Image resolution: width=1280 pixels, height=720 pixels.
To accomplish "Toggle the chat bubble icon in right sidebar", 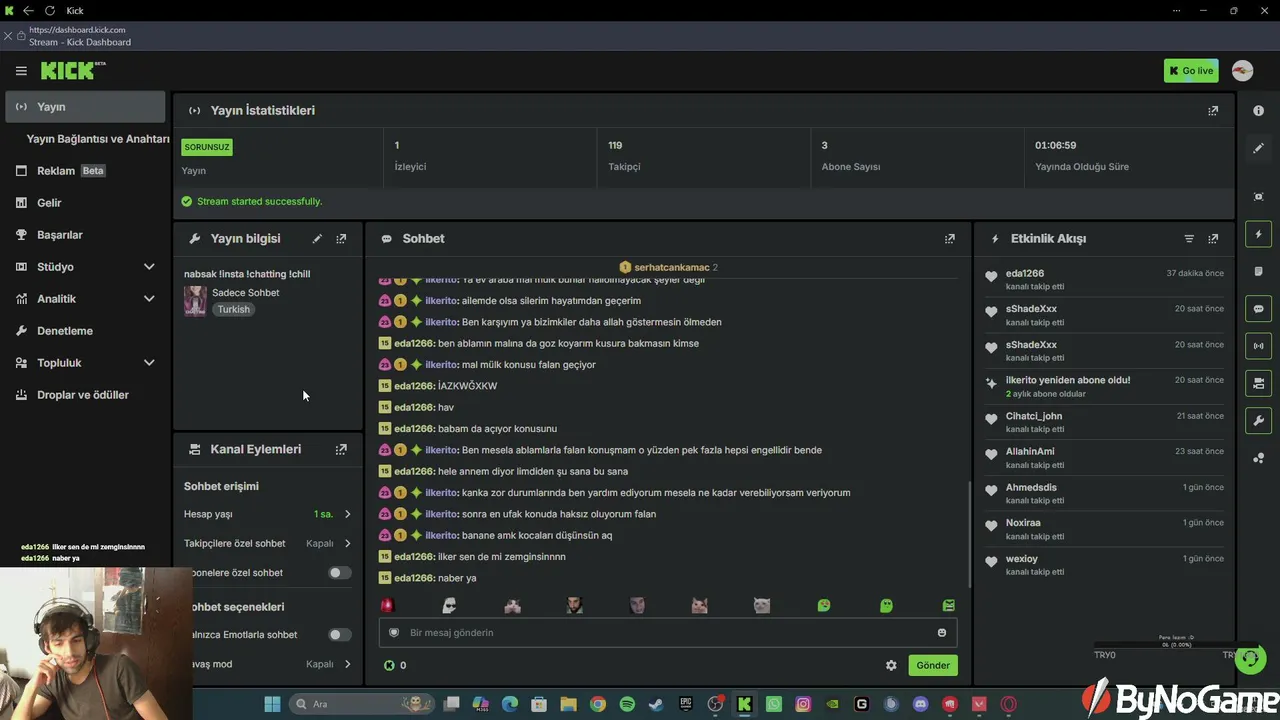I will point(1259,309).
